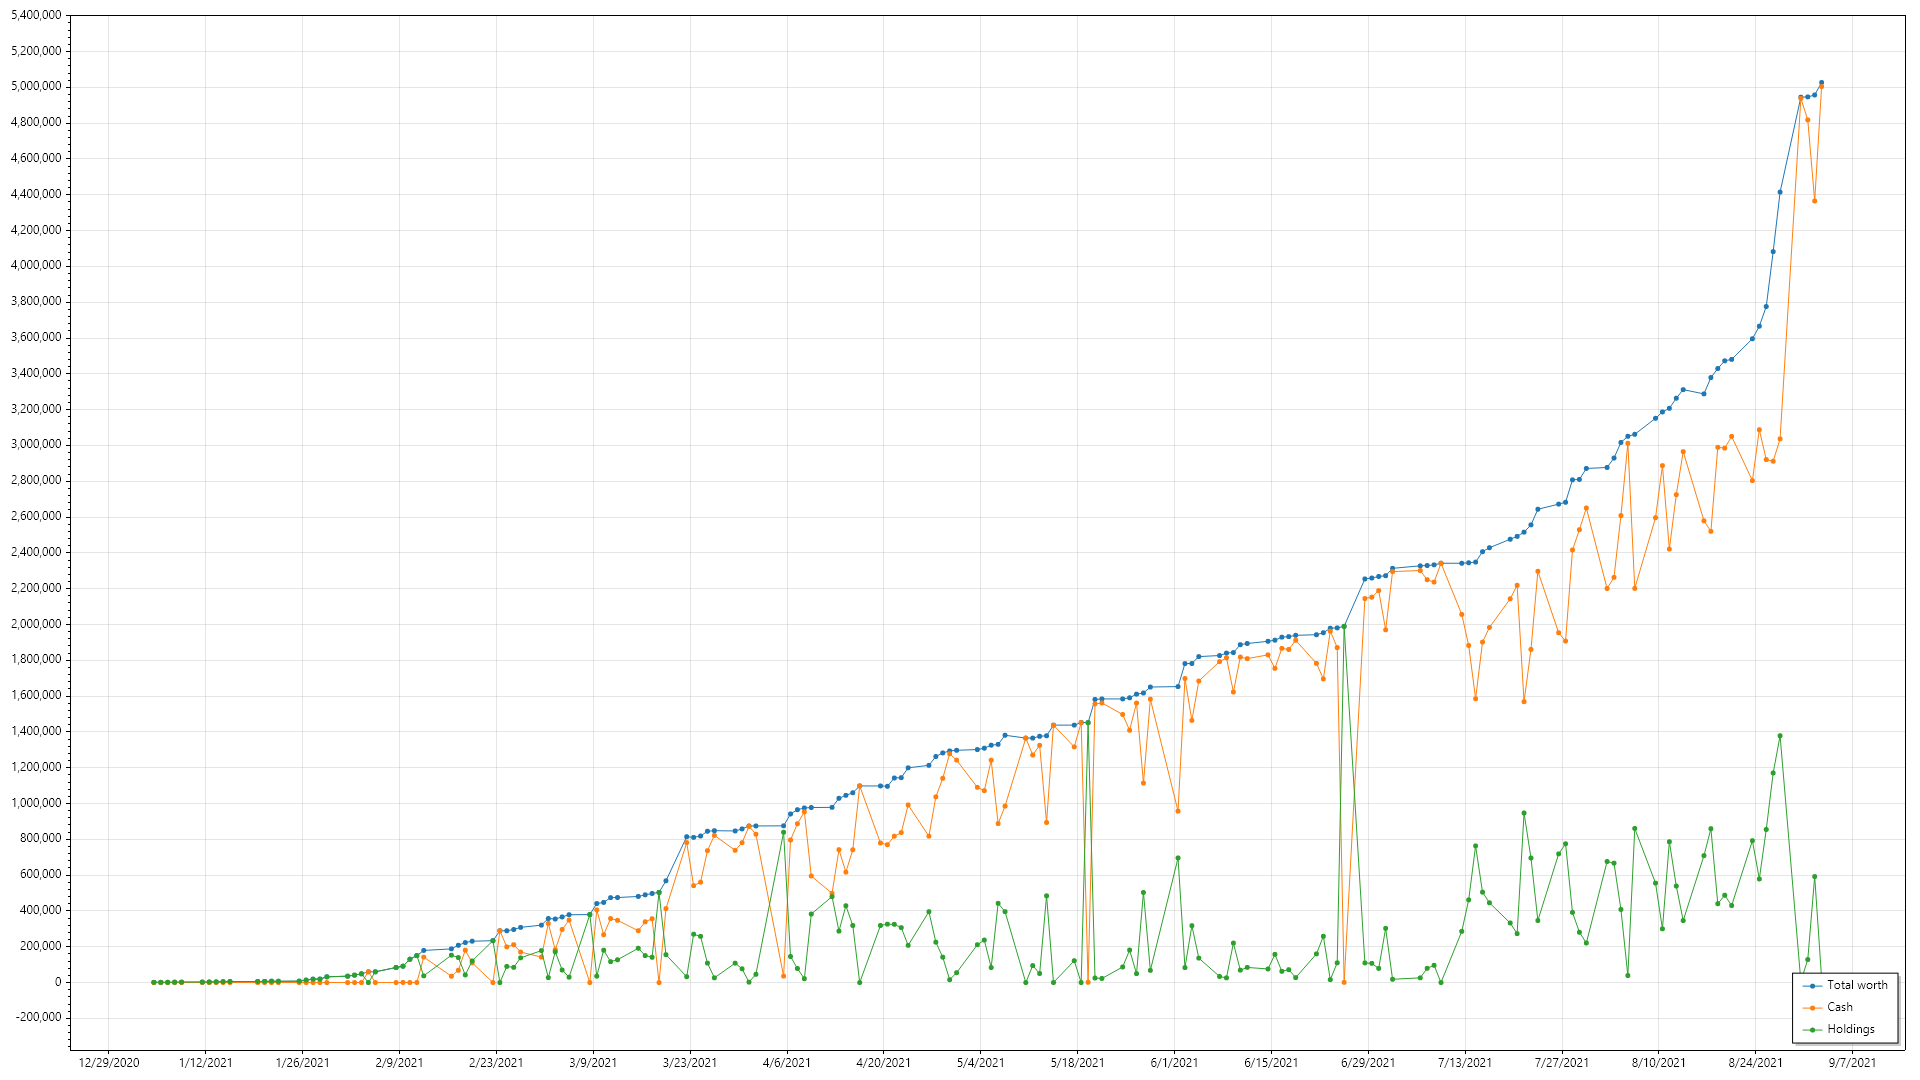Click the 3/23/2021 x-axis date label
1920x1080 pixels.
pyautogui.click(x=690, y=1063)
